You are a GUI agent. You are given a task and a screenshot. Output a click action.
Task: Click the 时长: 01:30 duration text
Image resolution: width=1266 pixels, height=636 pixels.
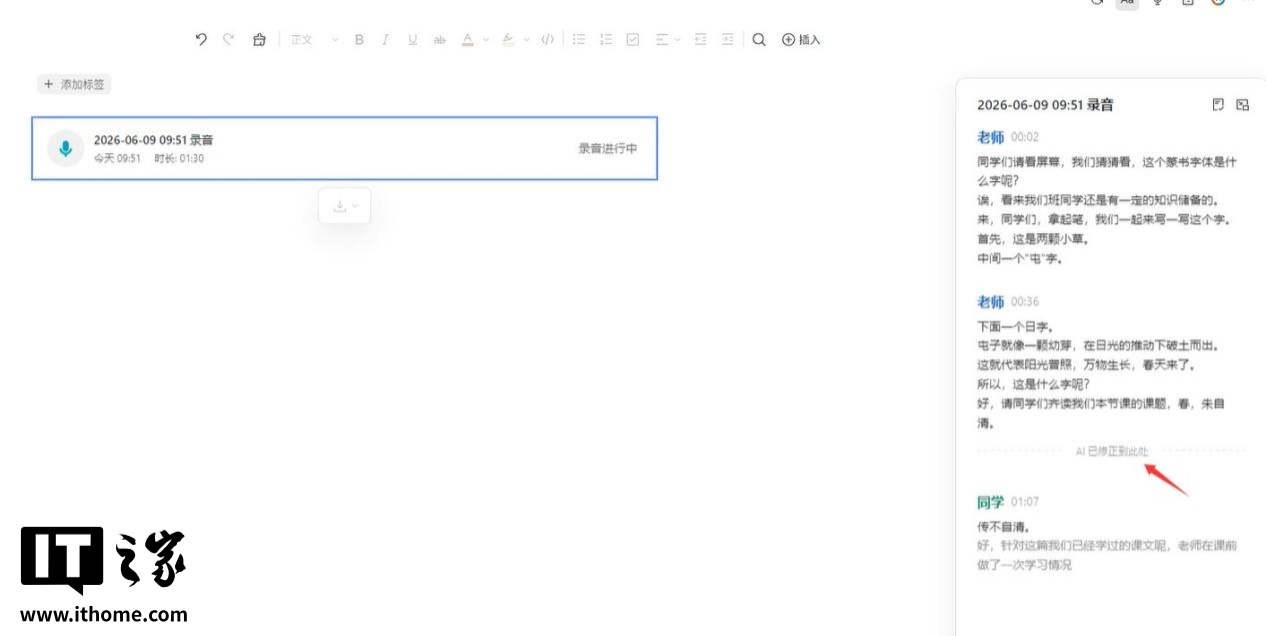pyautogui.click(x=179, y=158)
